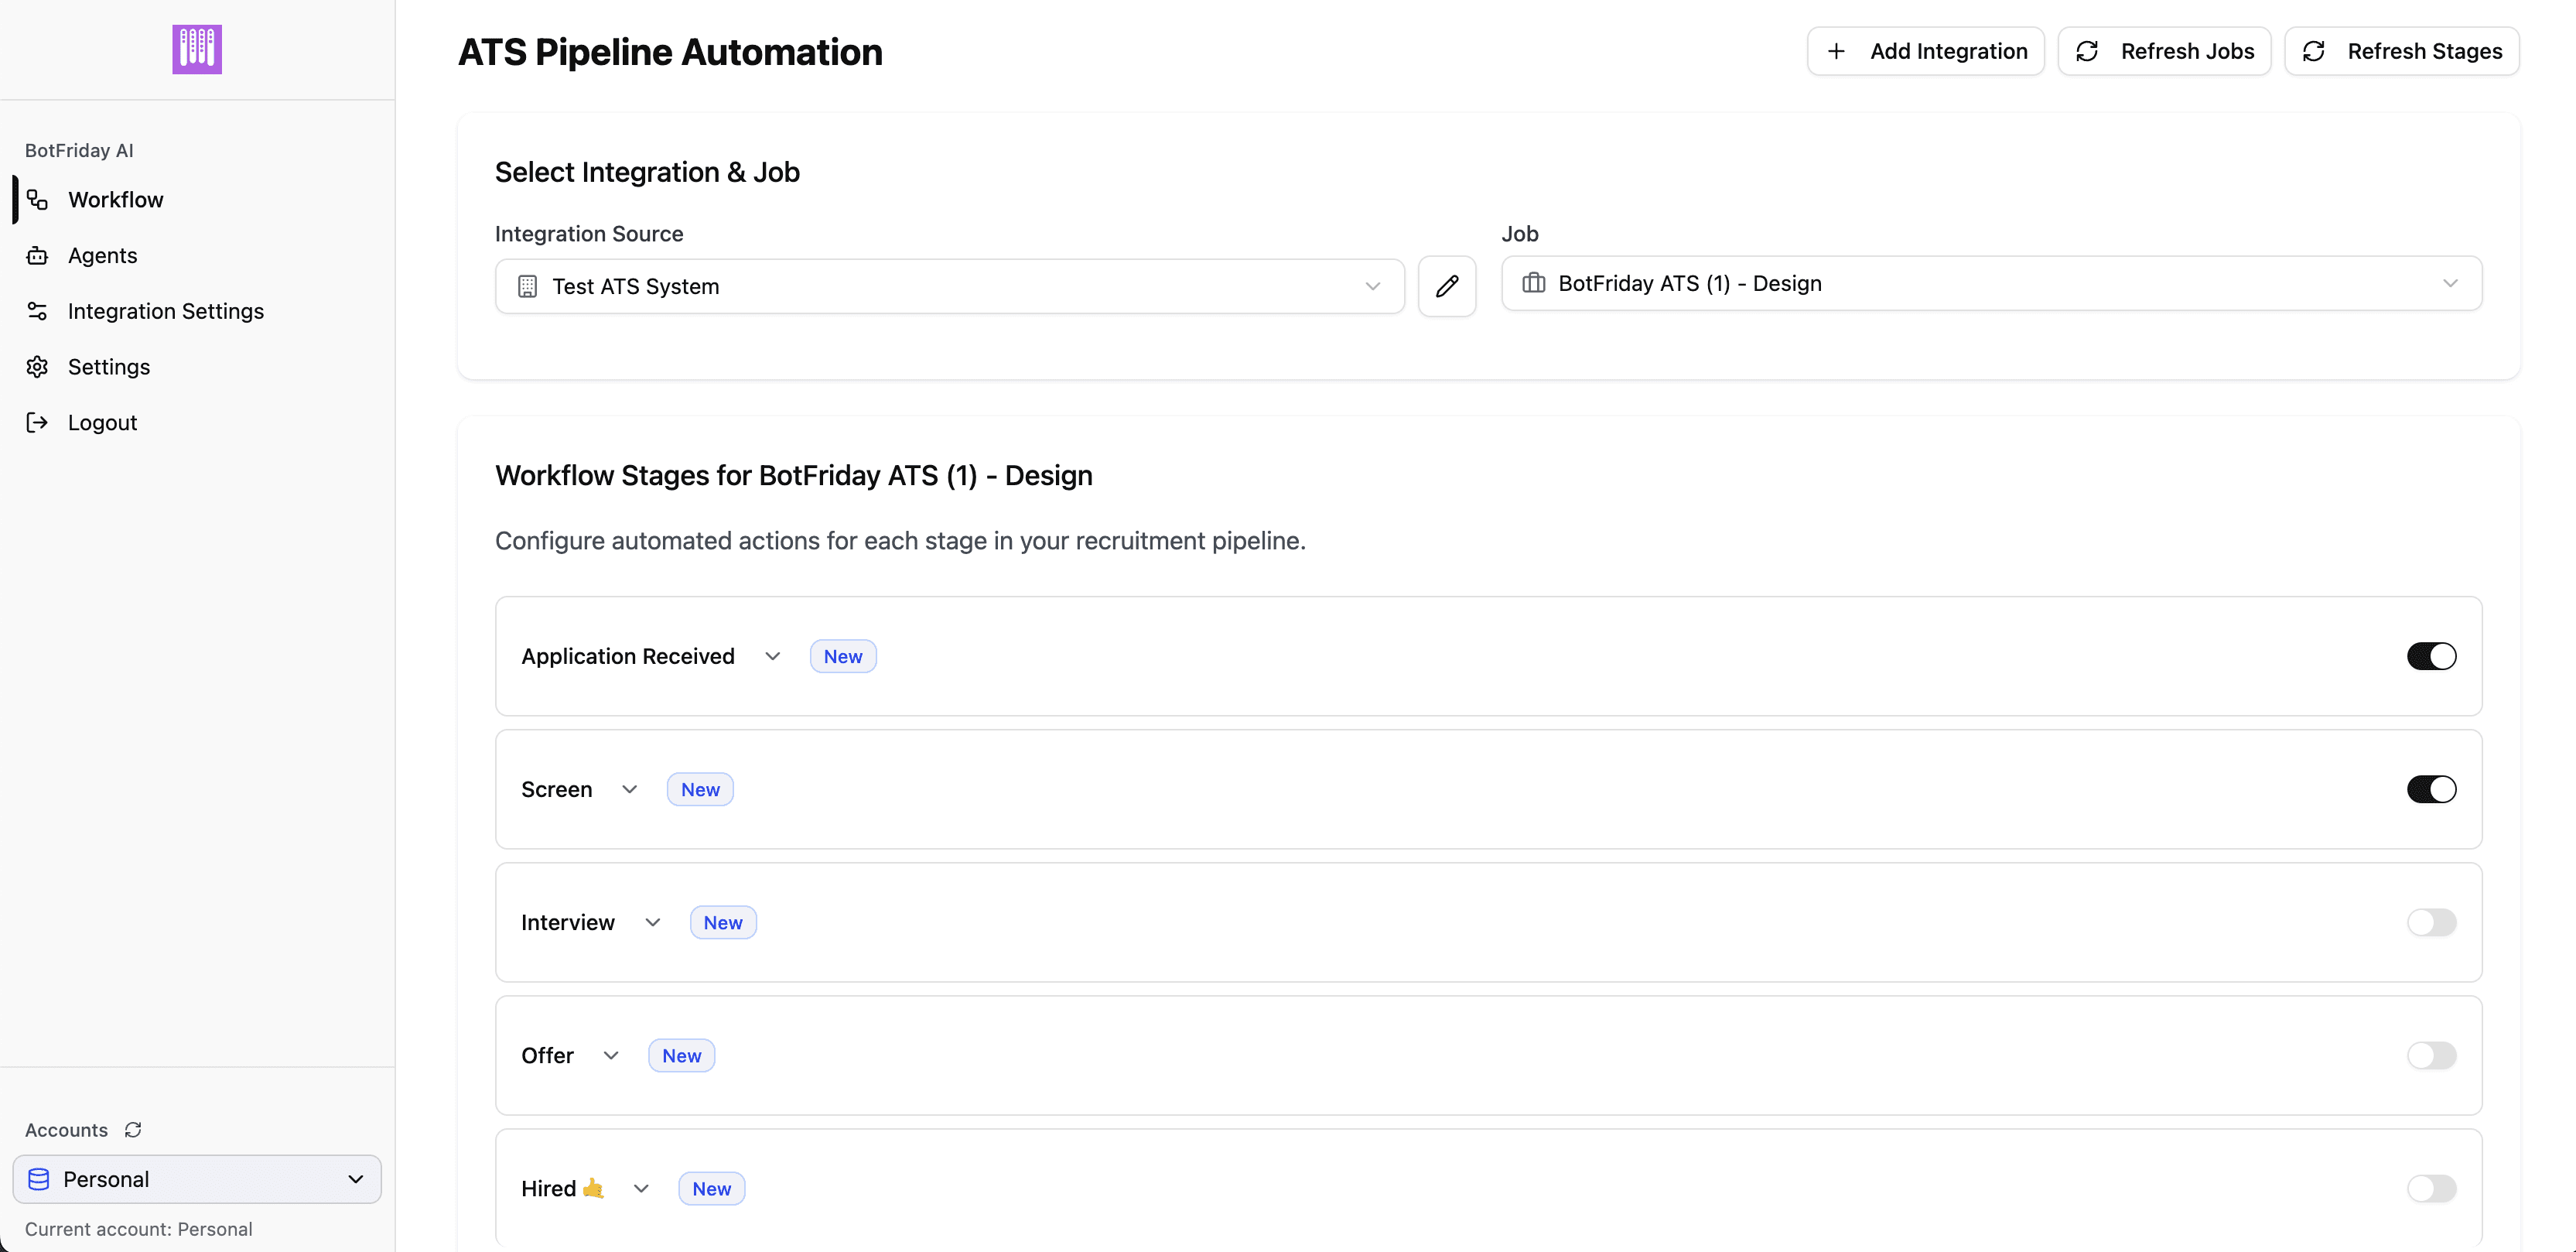
Task: Click the BotFriday purple logo icon
Action: [197, 49]
